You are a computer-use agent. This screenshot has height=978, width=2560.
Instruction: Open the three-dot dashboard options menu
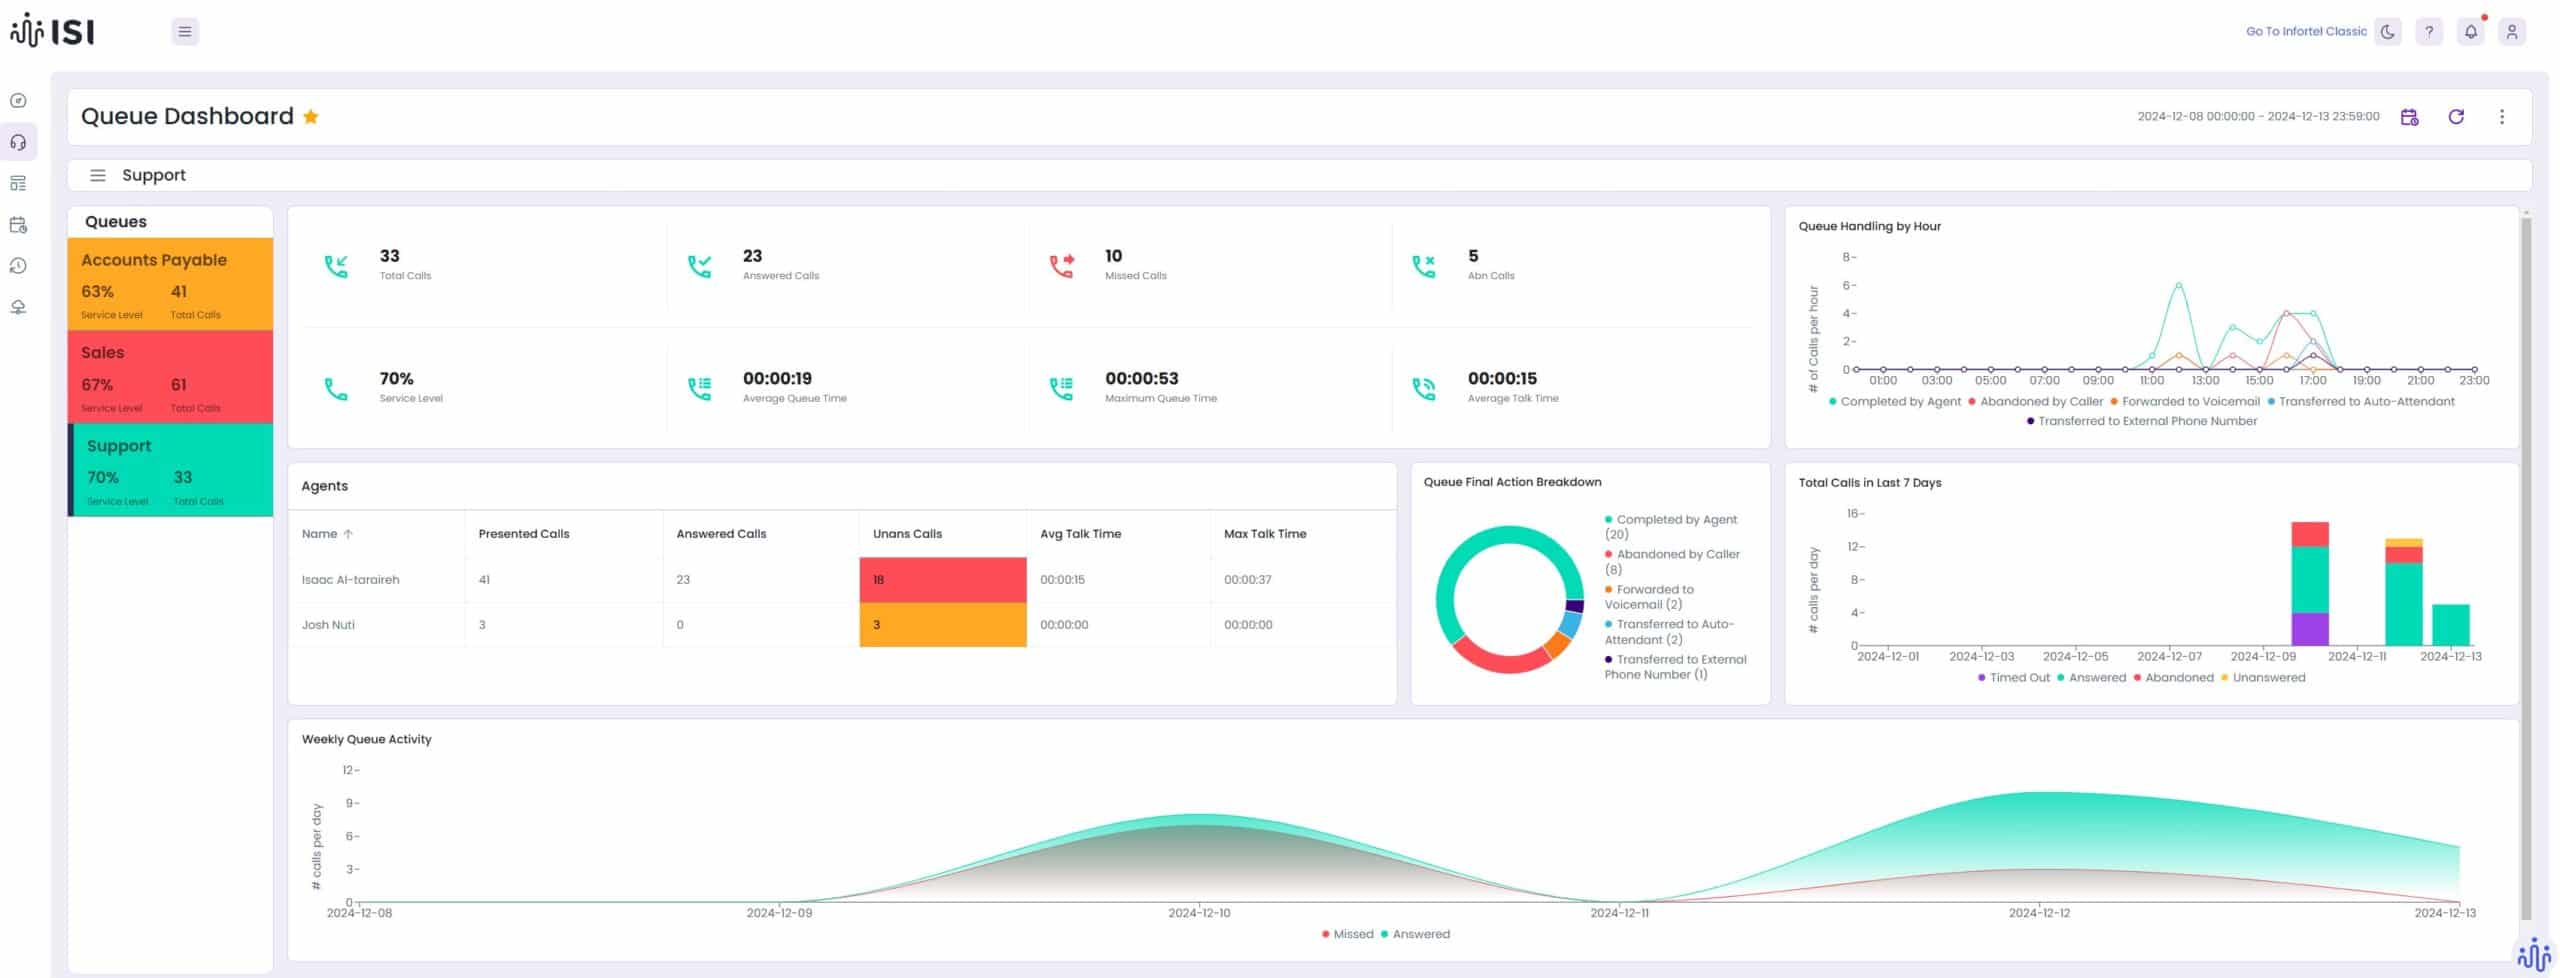click(2502, 117)
